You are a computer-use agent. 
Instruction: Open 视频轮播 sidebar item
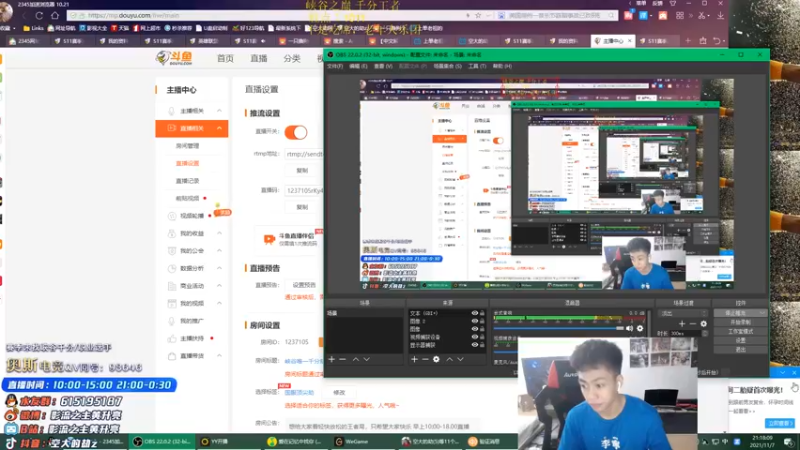[x=191, y=216]
